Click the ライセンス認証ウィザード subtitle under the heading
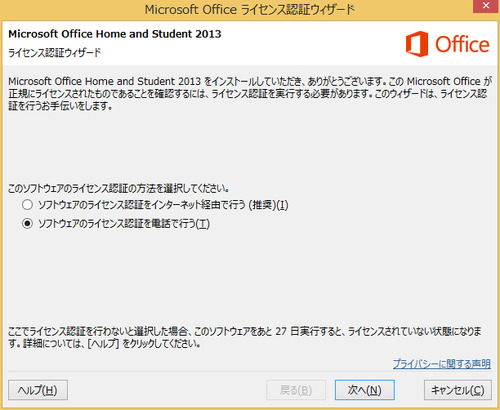Viewport: 500px width, 410px height. 54,53
